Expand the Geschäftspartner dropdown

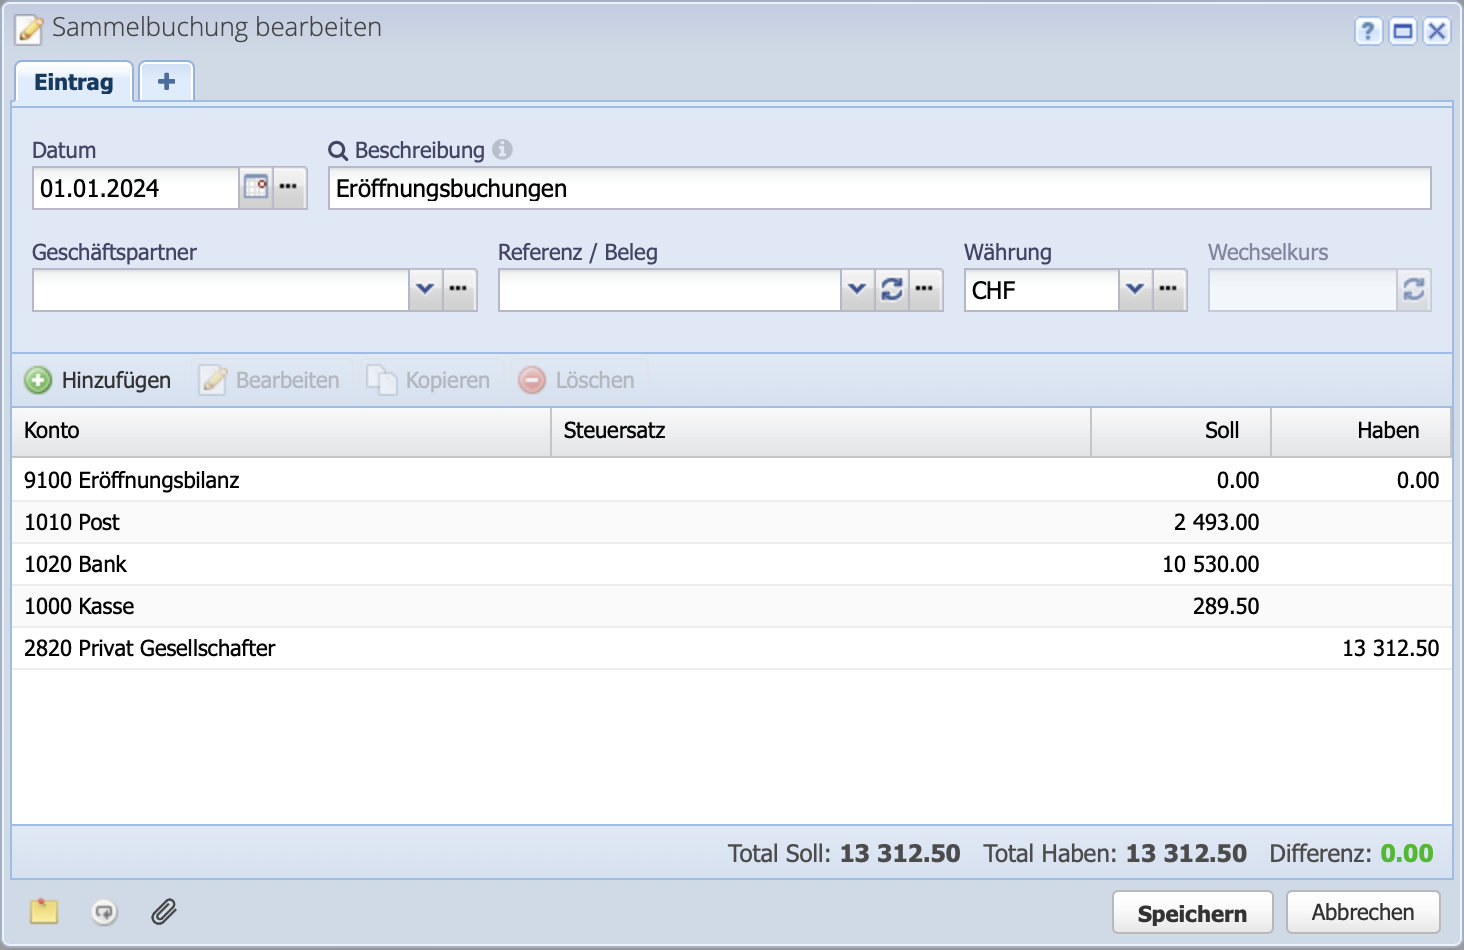tap(425, 290)
